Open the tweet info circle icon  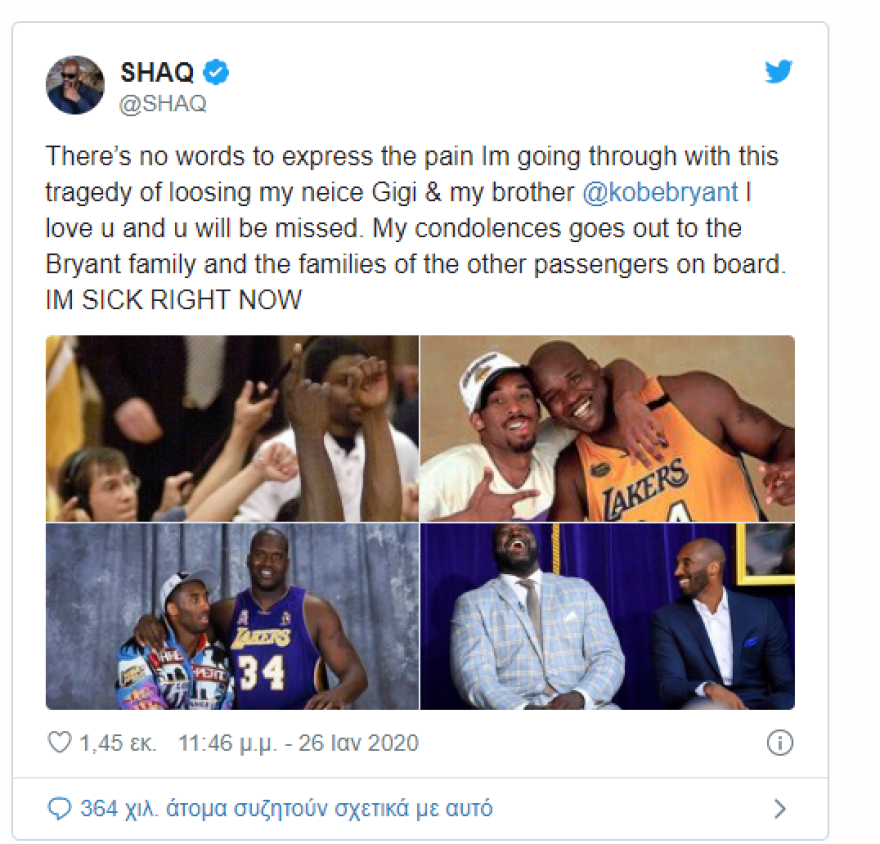(x=779, y=743)
